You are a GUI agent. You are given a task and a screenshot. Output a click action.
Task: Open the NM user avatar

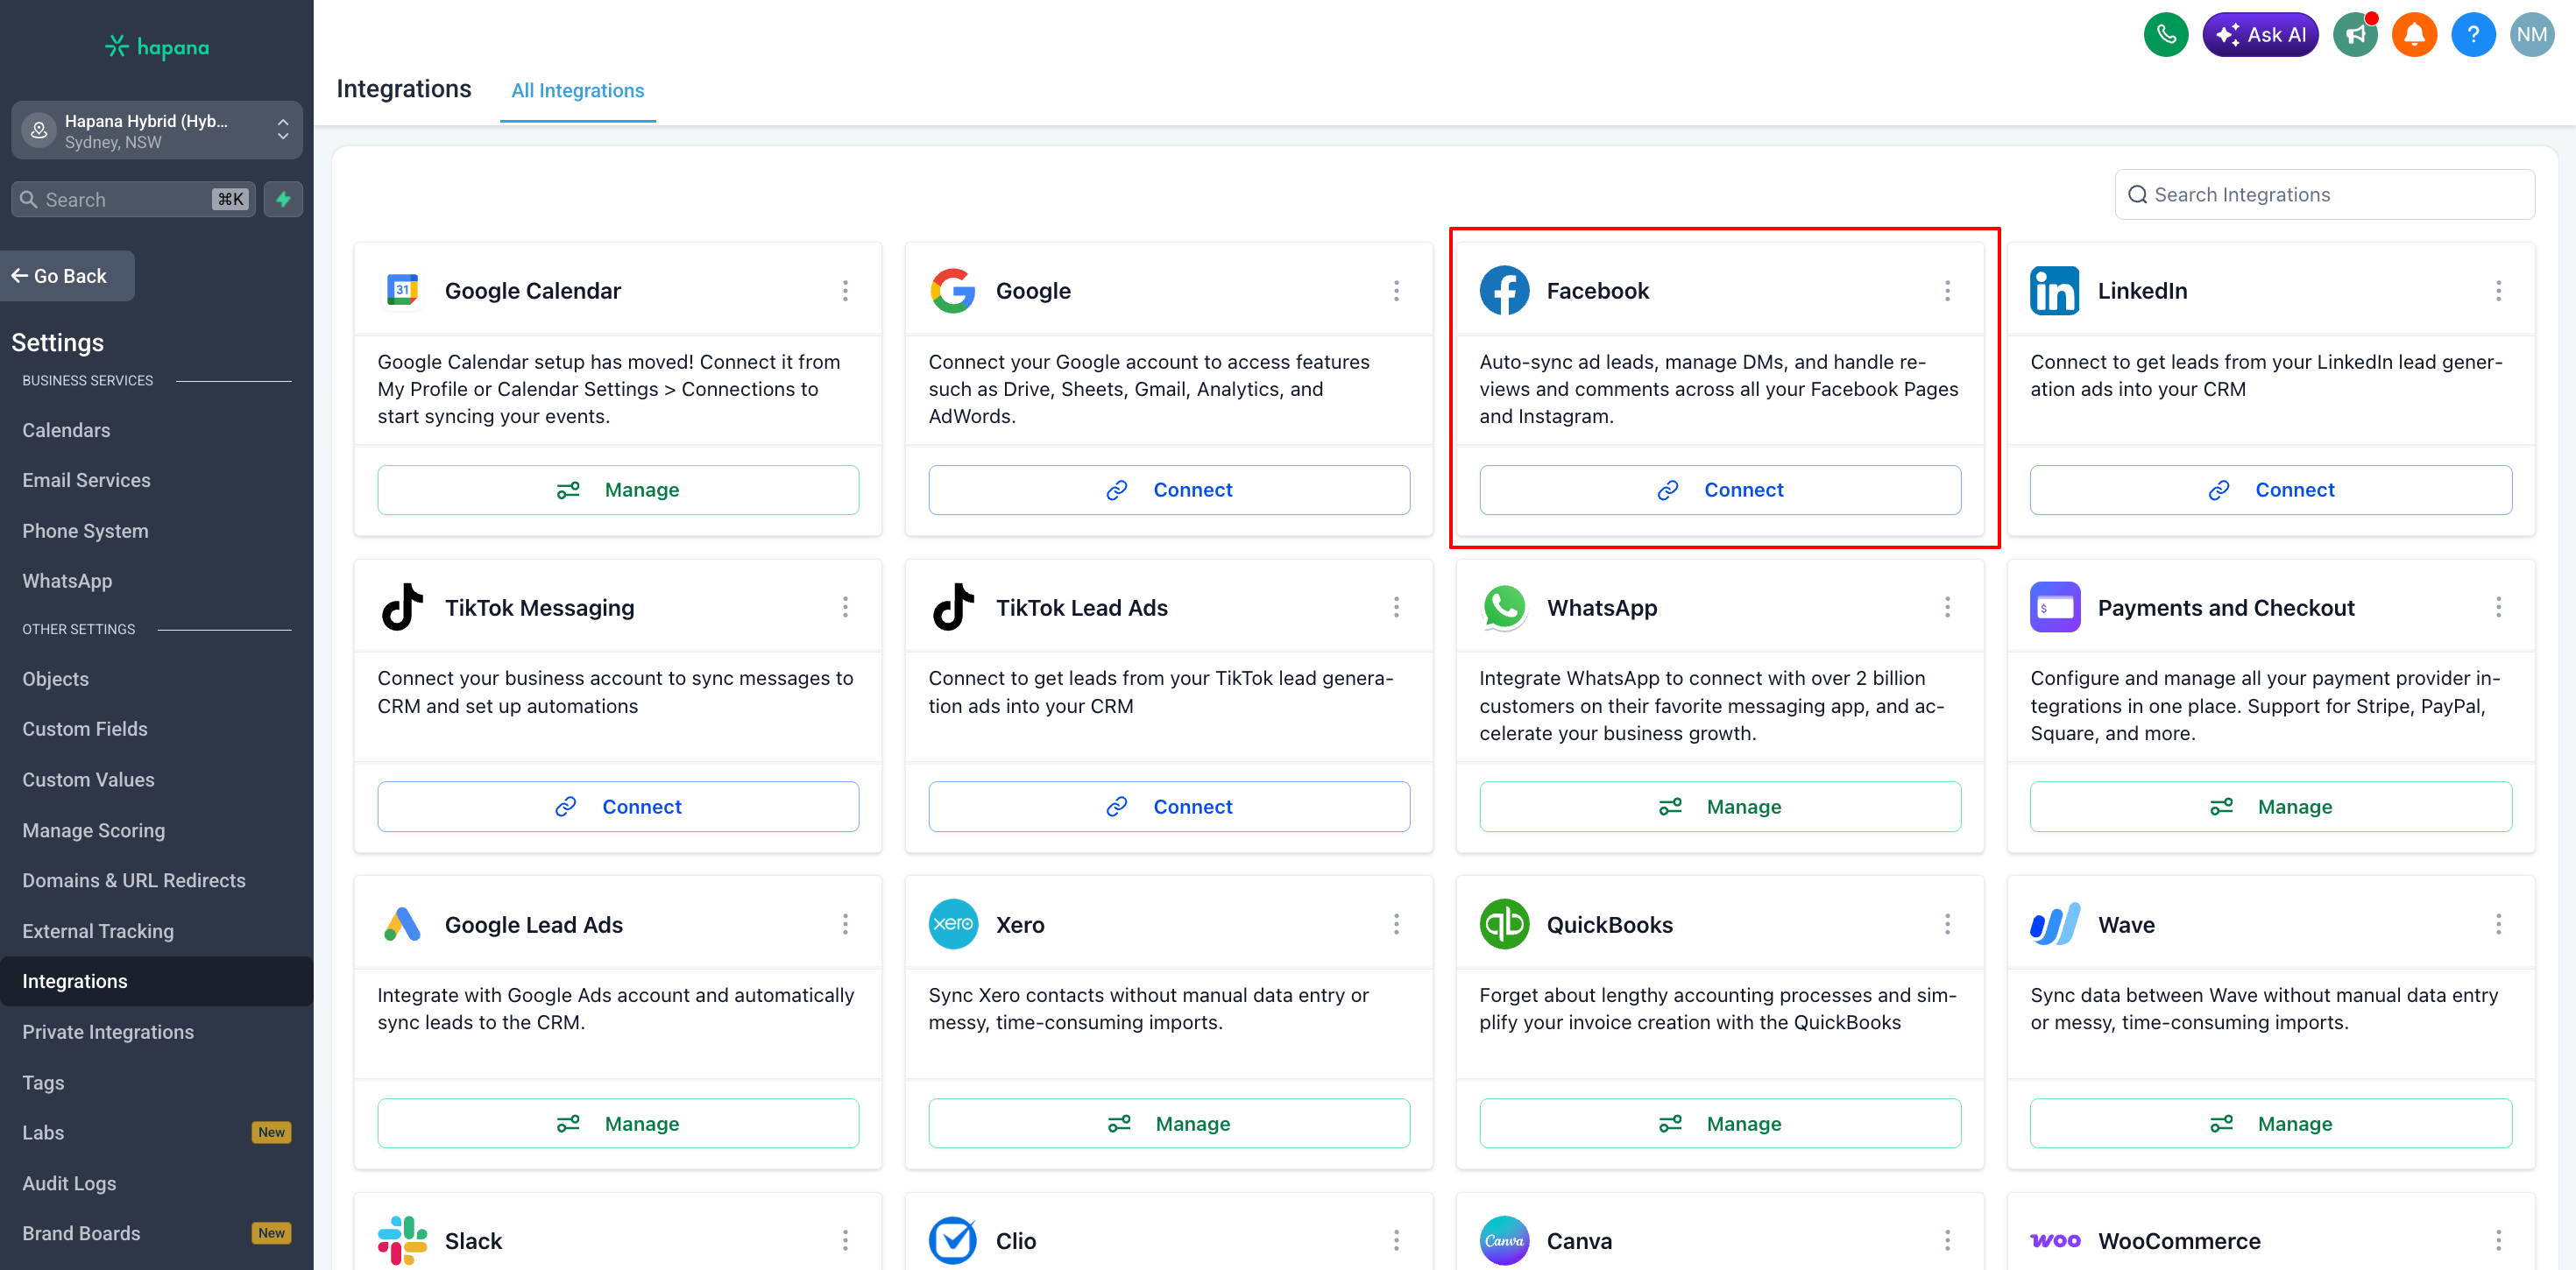click(x=2531, y=35)
